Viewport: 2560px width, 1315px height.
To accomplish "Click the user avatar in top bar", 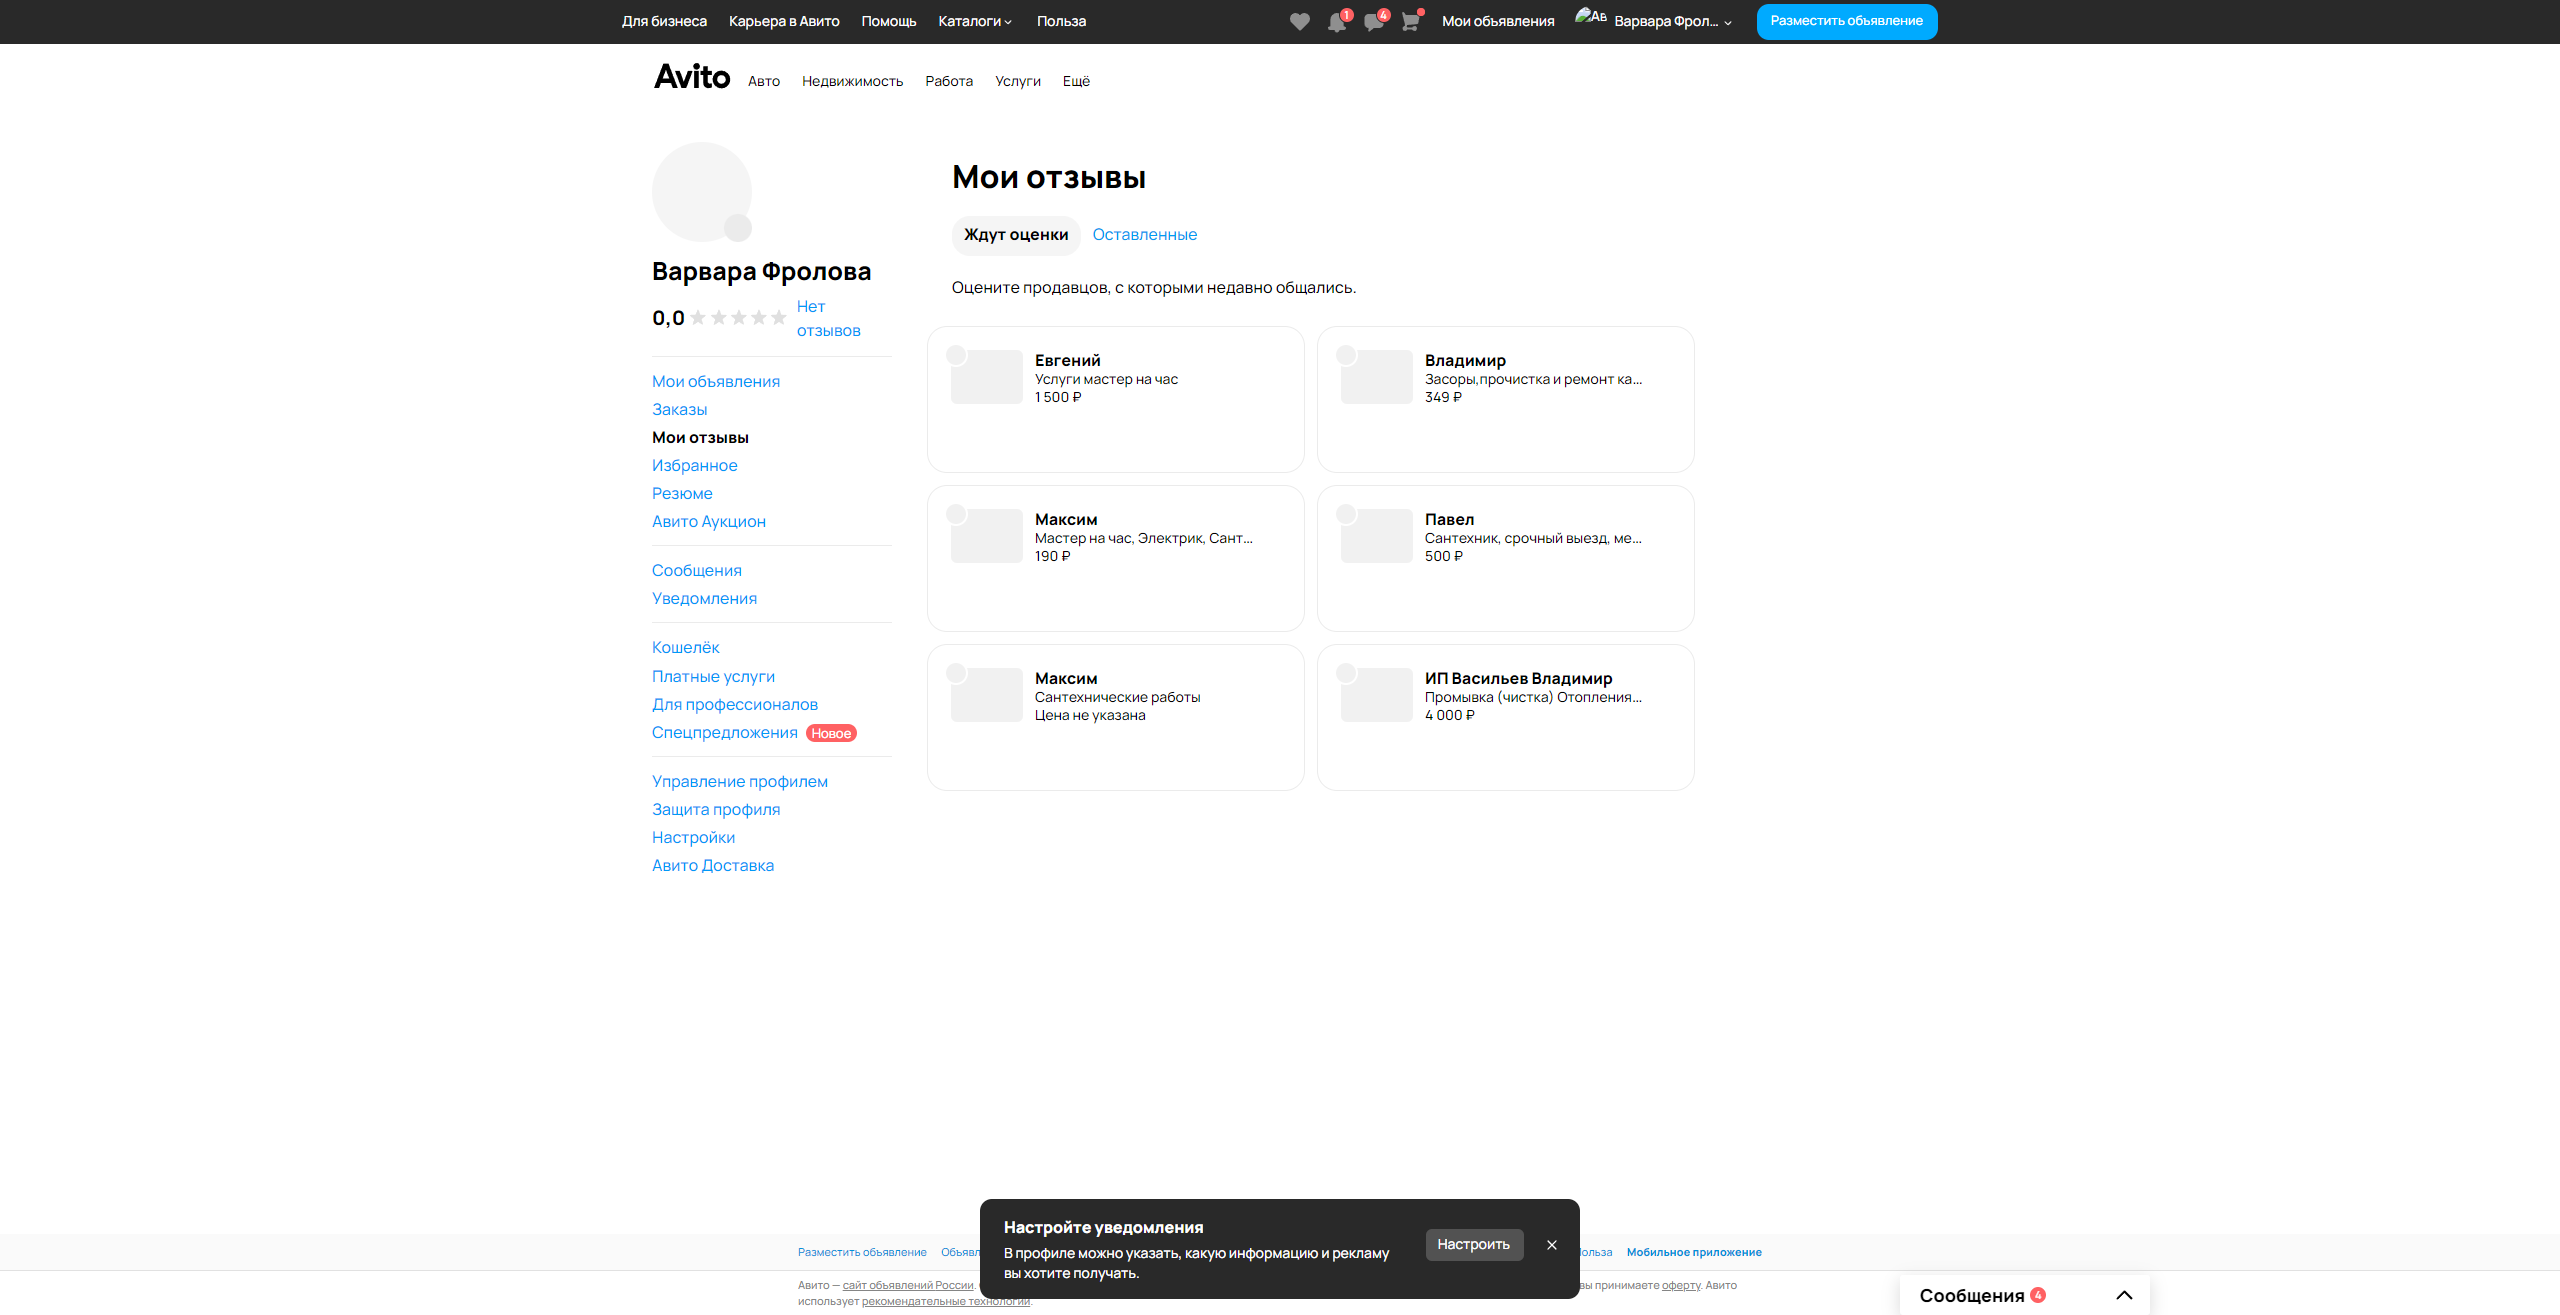I will (x=1589, y=18).
